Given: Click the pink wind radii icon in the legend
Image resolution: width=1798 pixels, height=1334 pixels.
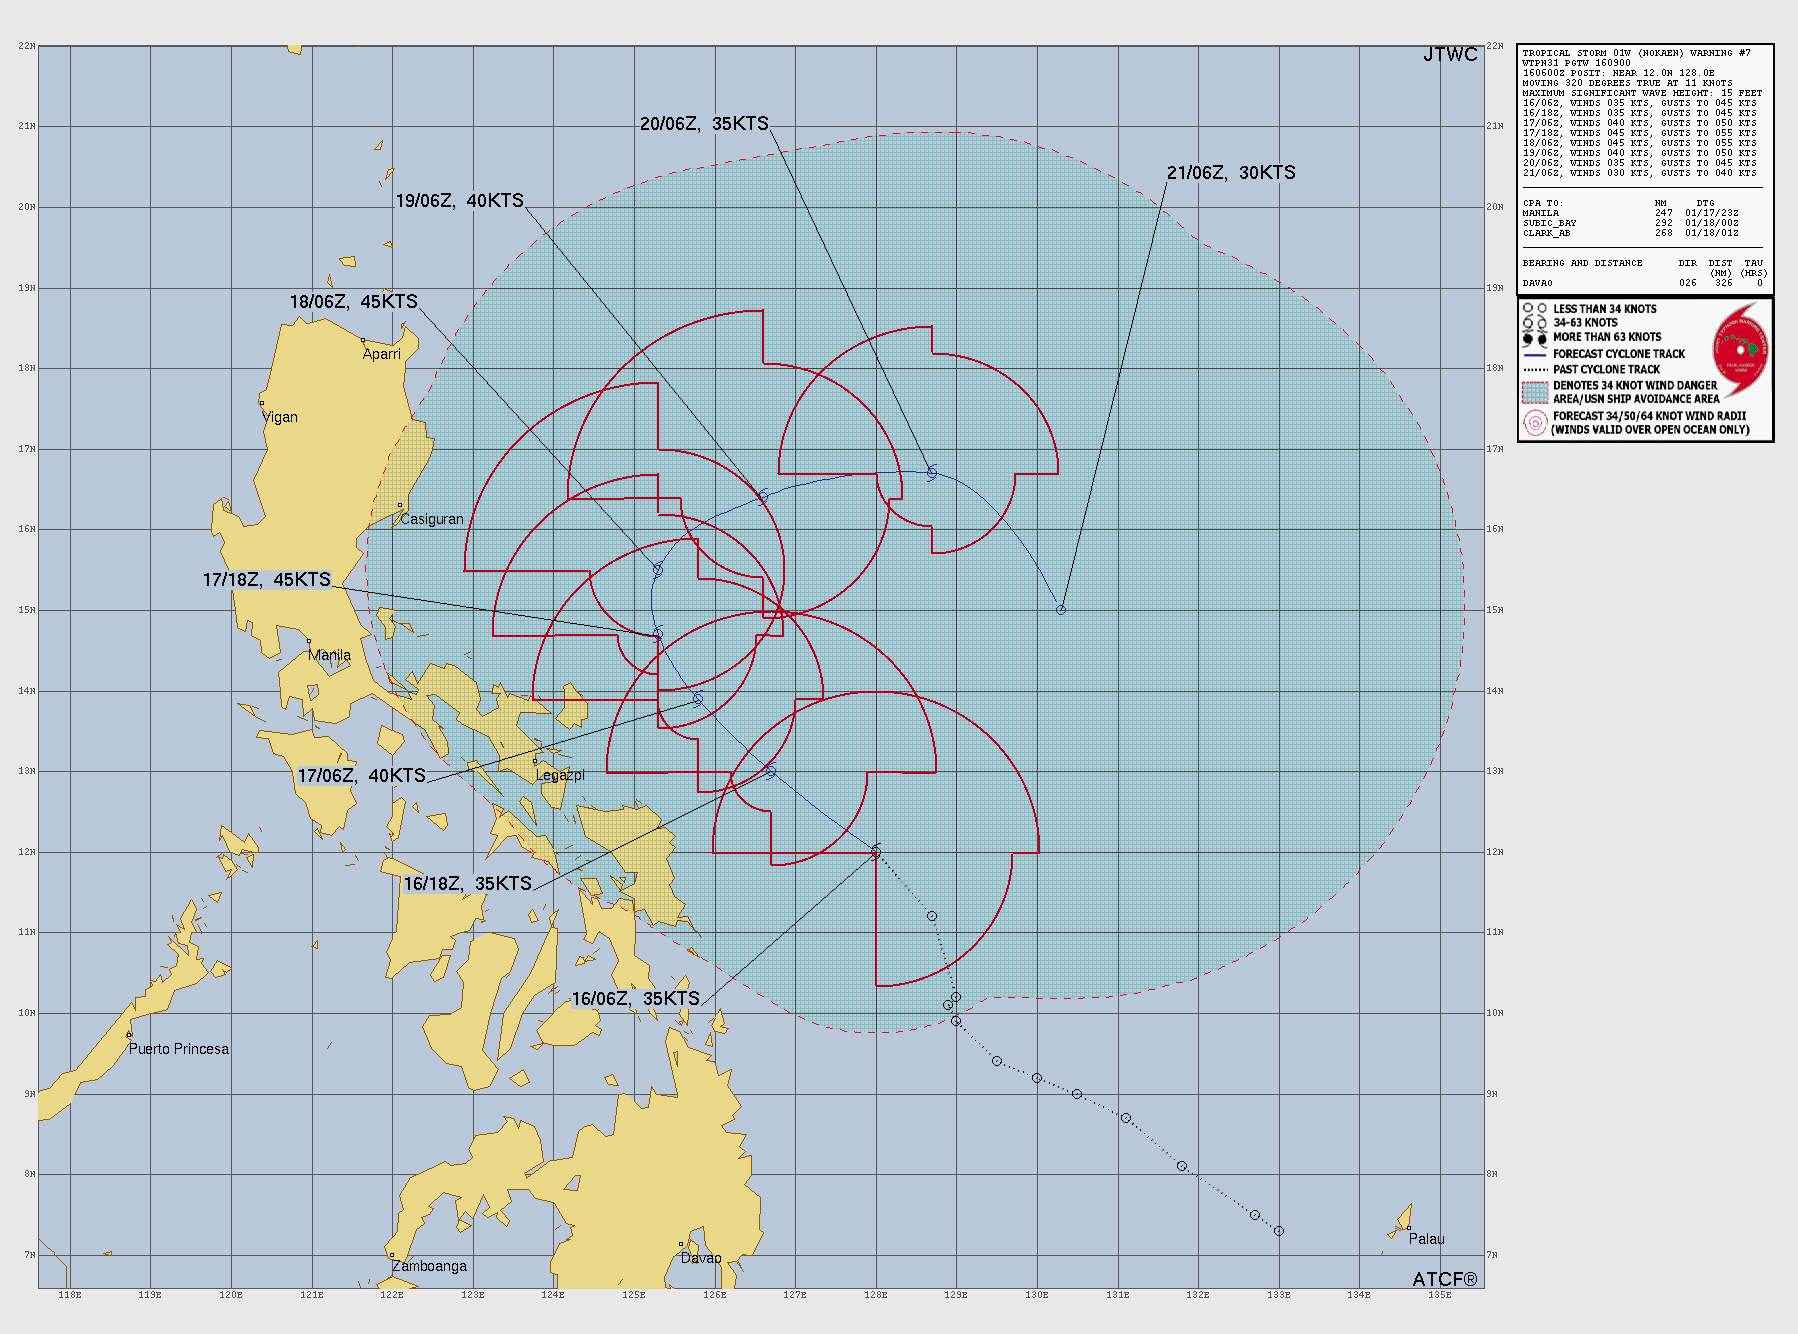Looking at the screenshot, I should (x=1534, y=423).
